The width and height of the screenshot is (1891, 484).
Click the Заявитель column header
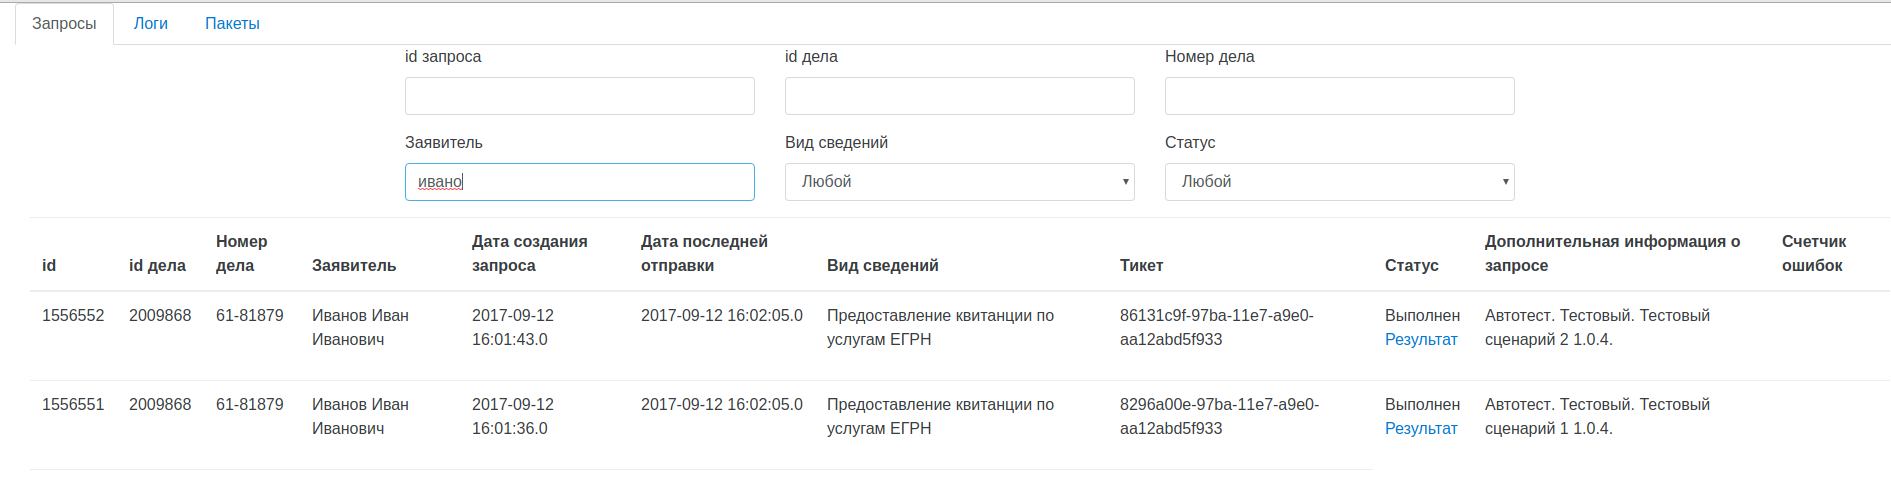(354, 266)
